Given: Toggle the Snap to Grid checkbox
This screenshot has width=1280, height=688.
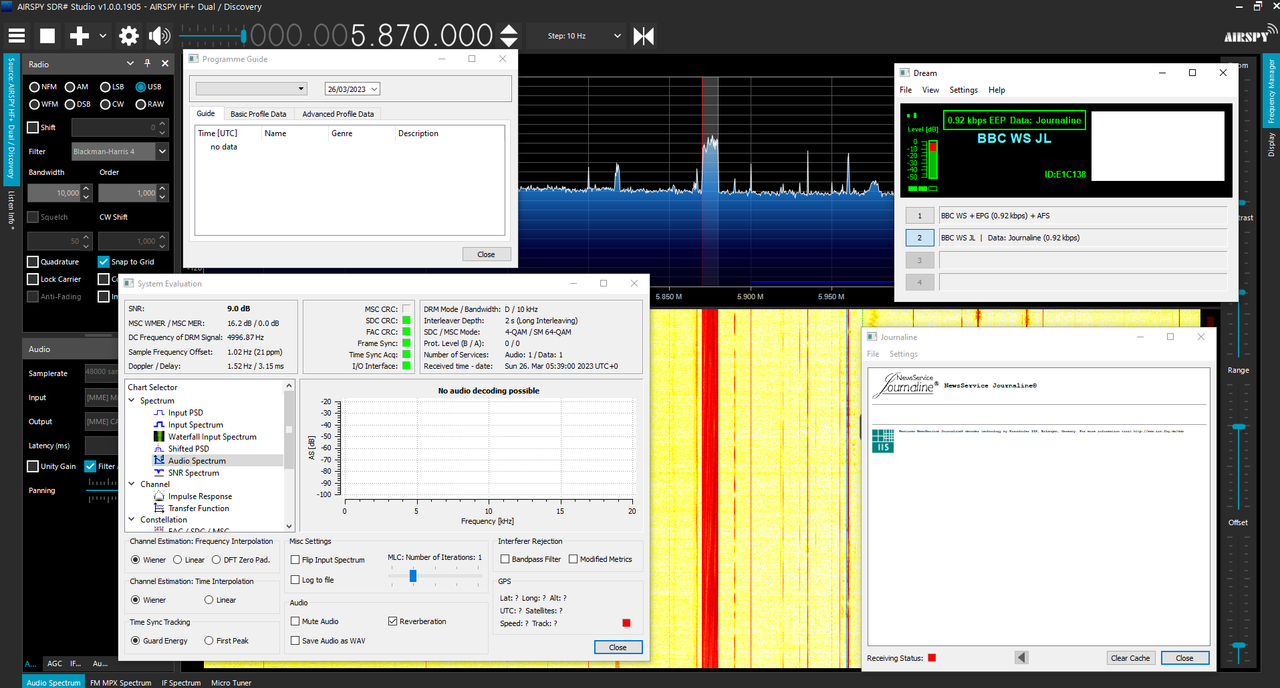Looking at the screenshot, I should pyautogui.click(x=104, y=262).
